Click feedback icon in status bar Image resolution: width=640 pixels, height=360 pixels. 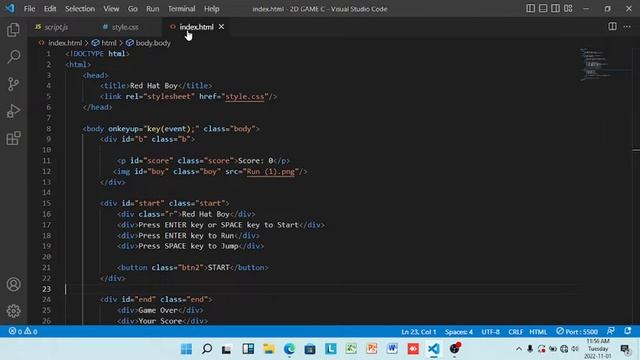611,331
